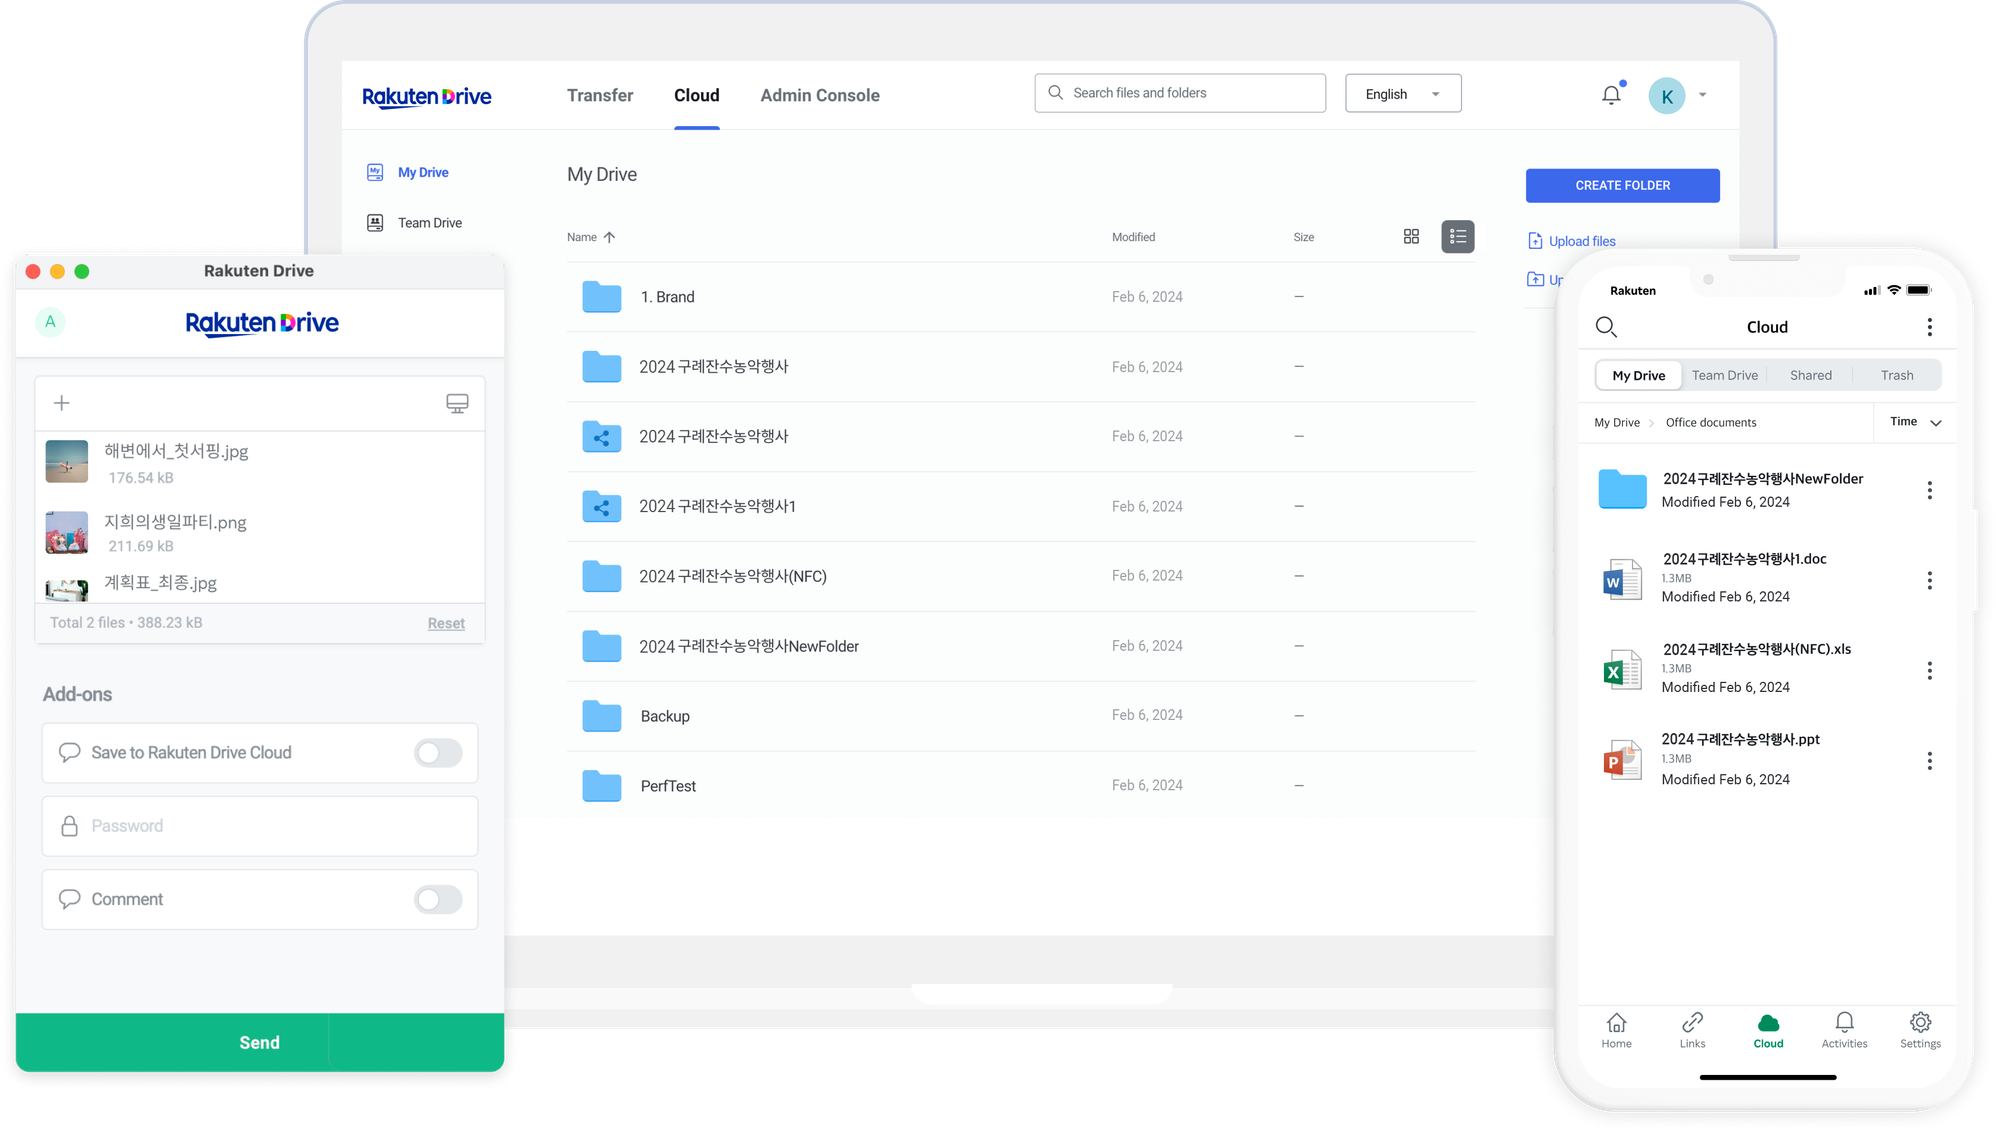Image resolution: width=2000 pixels, height=1135 pixels.
Task: Switch to the Transfer tab
Action: [600, 95]
